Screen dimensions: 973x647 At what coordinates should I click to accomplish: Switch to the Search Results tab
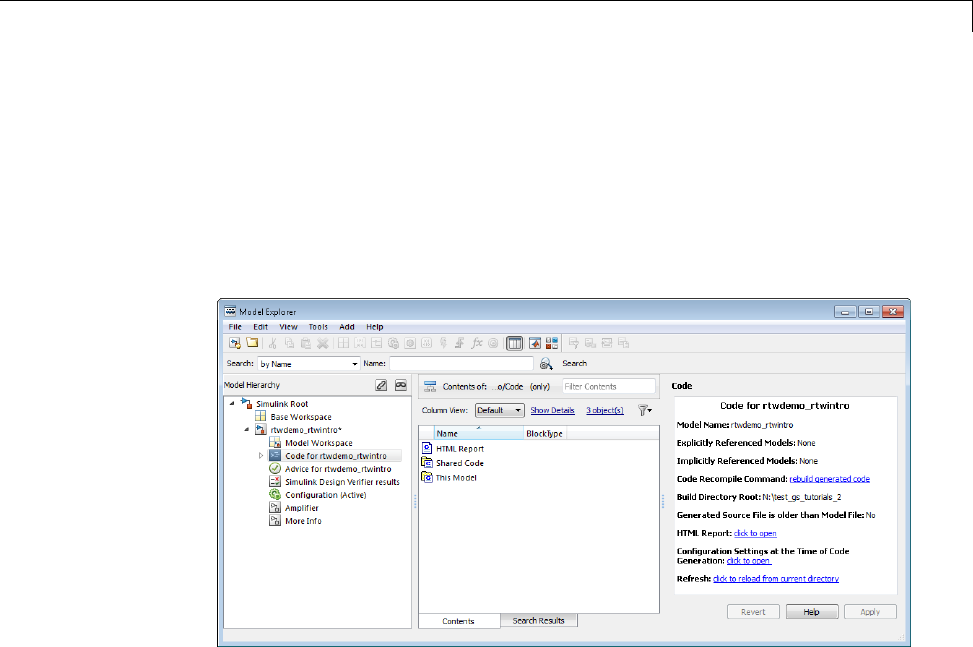[x=539, y=620]
